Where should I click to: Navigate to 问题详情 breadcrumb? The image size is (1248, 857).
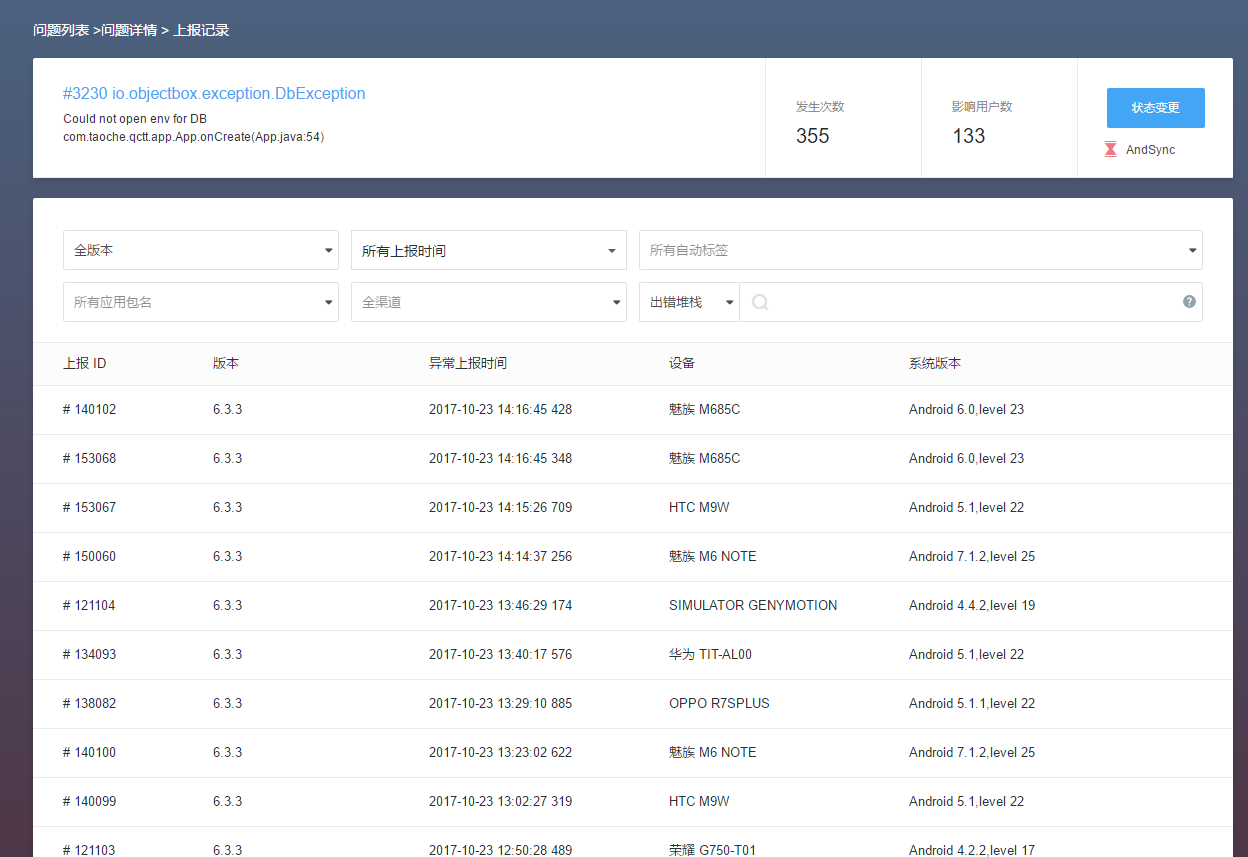coord(129,30)
